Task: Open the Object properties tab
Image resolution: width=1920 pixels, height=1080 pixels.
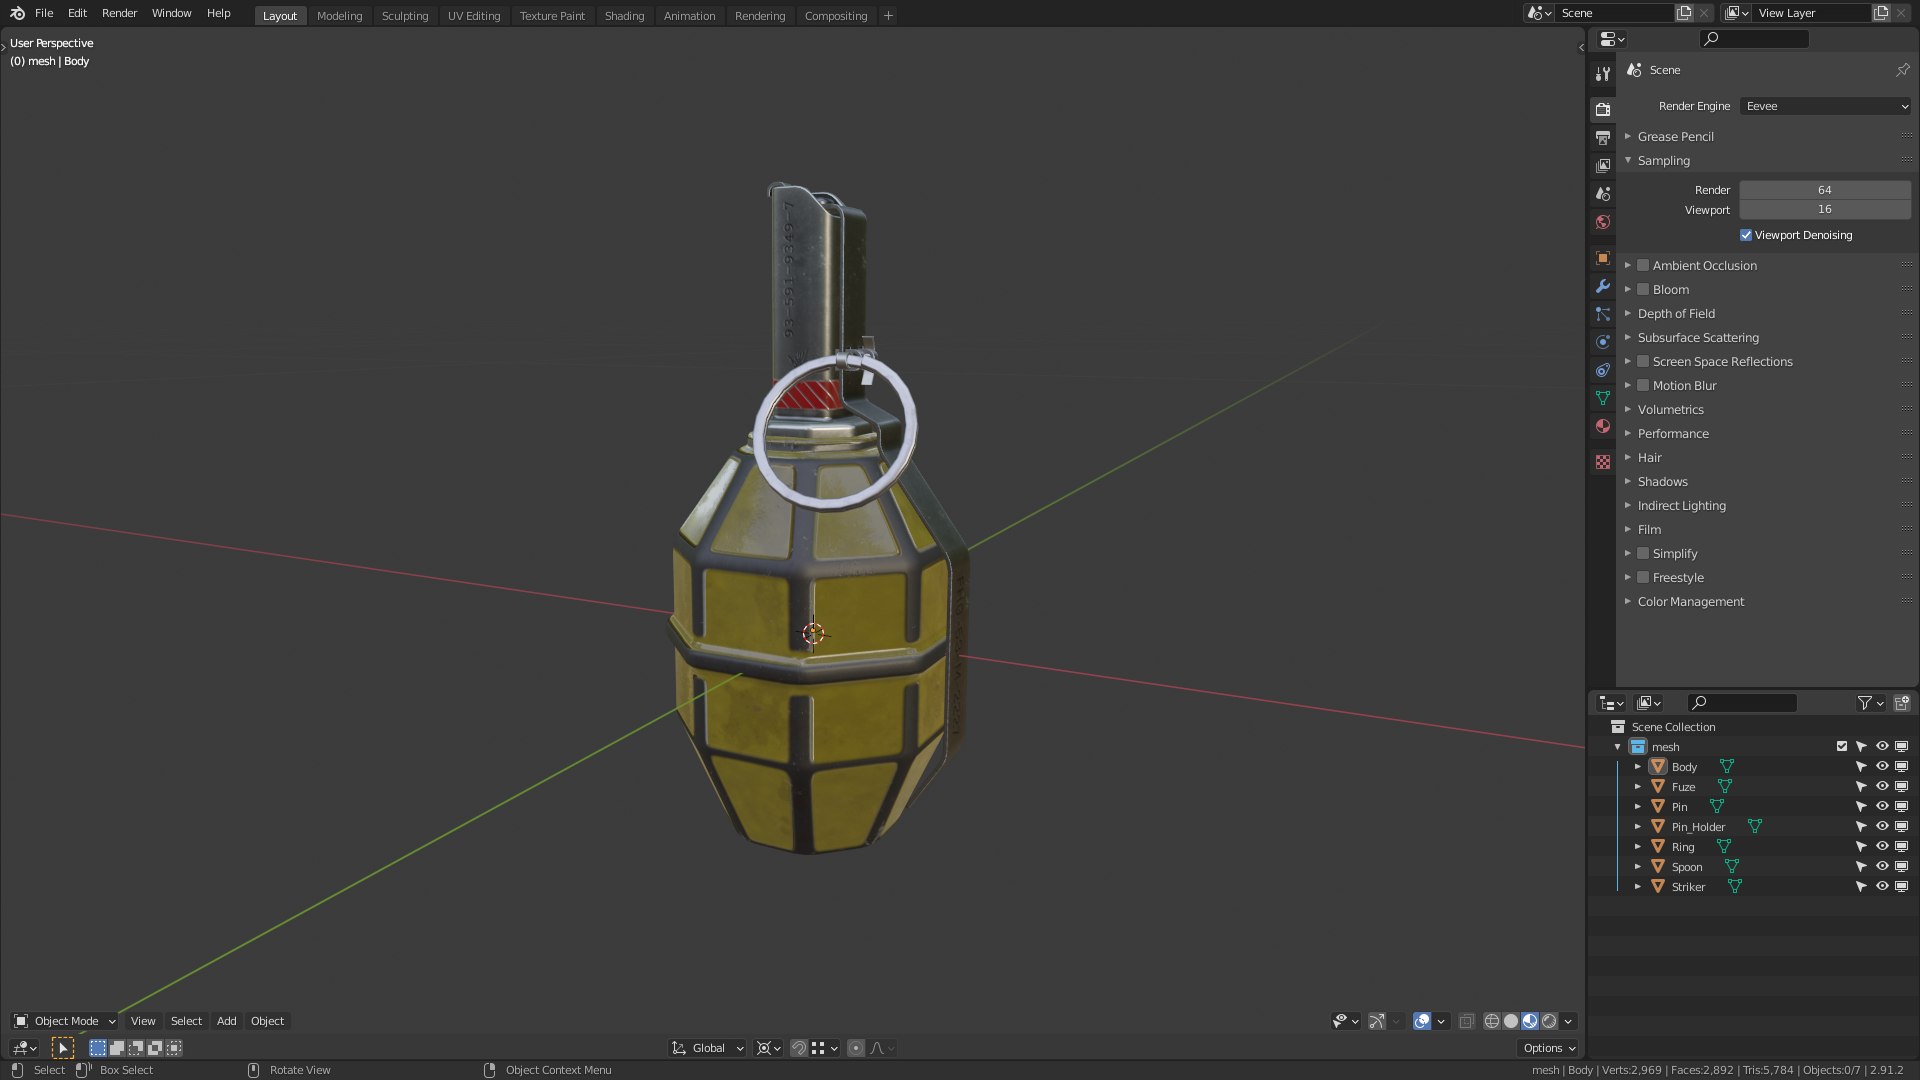Action: click(1603, 258)
